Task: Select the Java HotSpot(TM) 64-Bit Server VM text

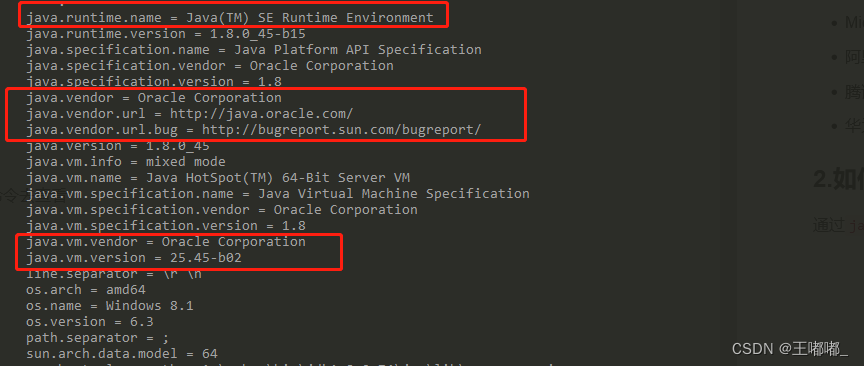Action: 278,177
